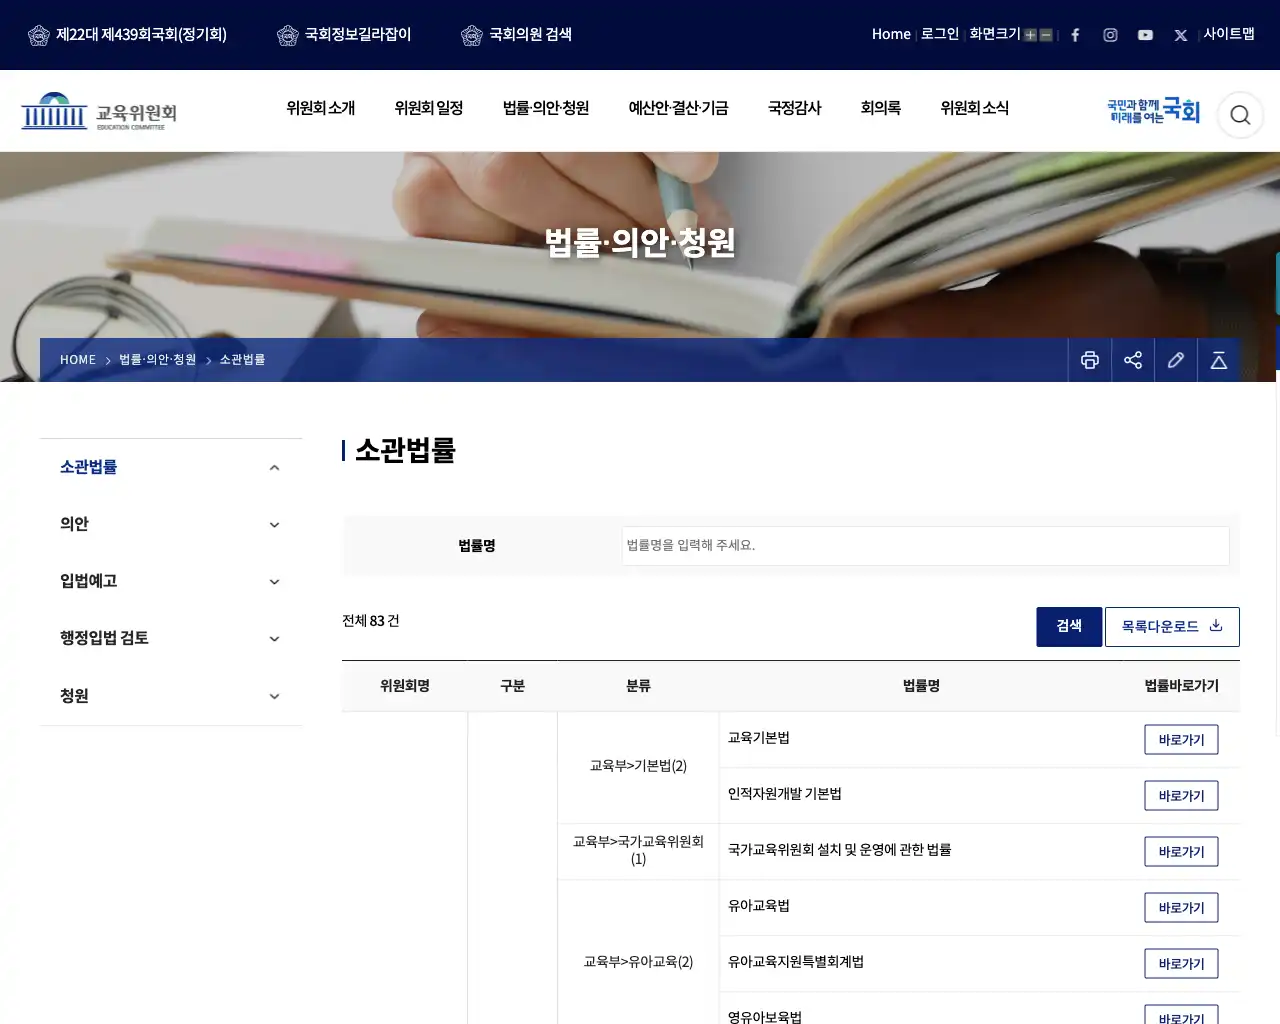Click the 국회정보길라잡이 link
1280x1024 pixels.
[344, 35]
